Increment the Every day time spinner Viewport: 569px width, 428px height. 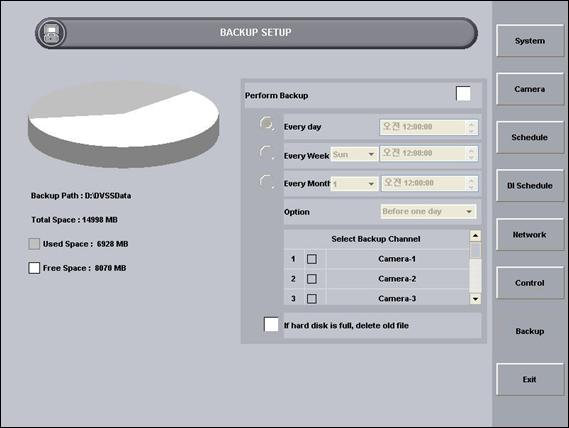(x=471, y=125)
